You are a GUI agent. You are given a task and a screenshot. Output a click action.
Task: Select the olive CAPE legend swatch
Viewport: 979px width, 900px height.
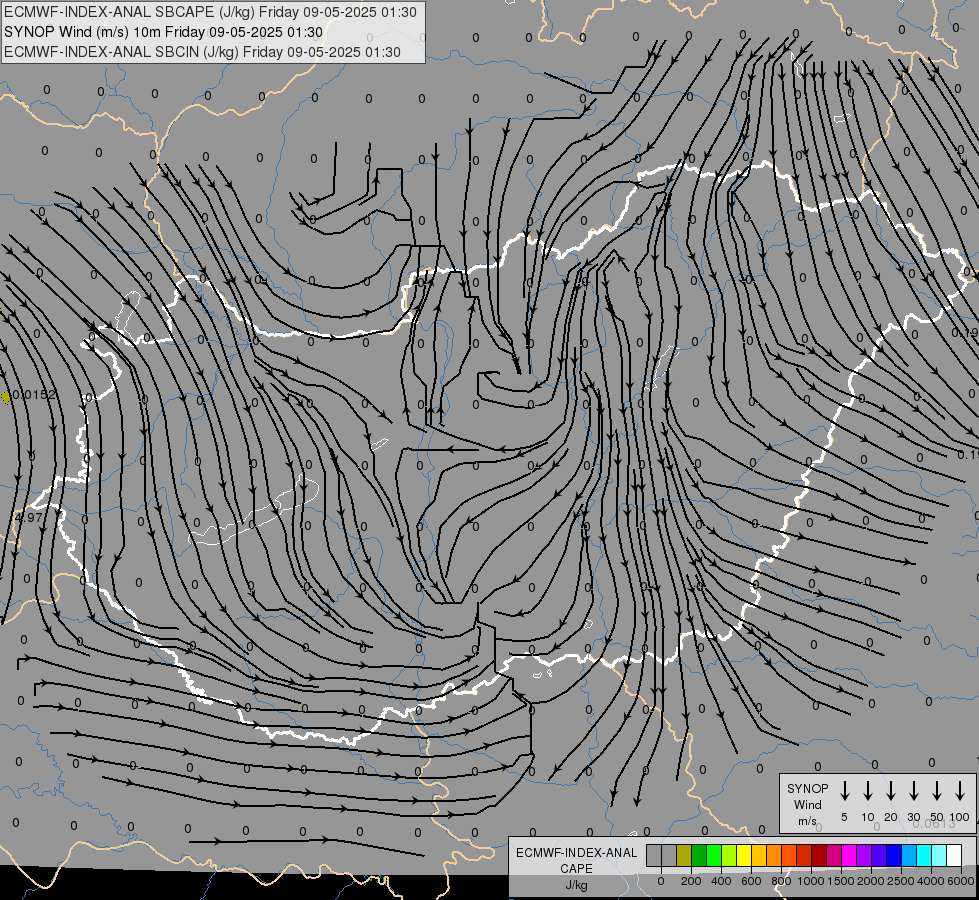pyautogui.click(x=684, y=855)
